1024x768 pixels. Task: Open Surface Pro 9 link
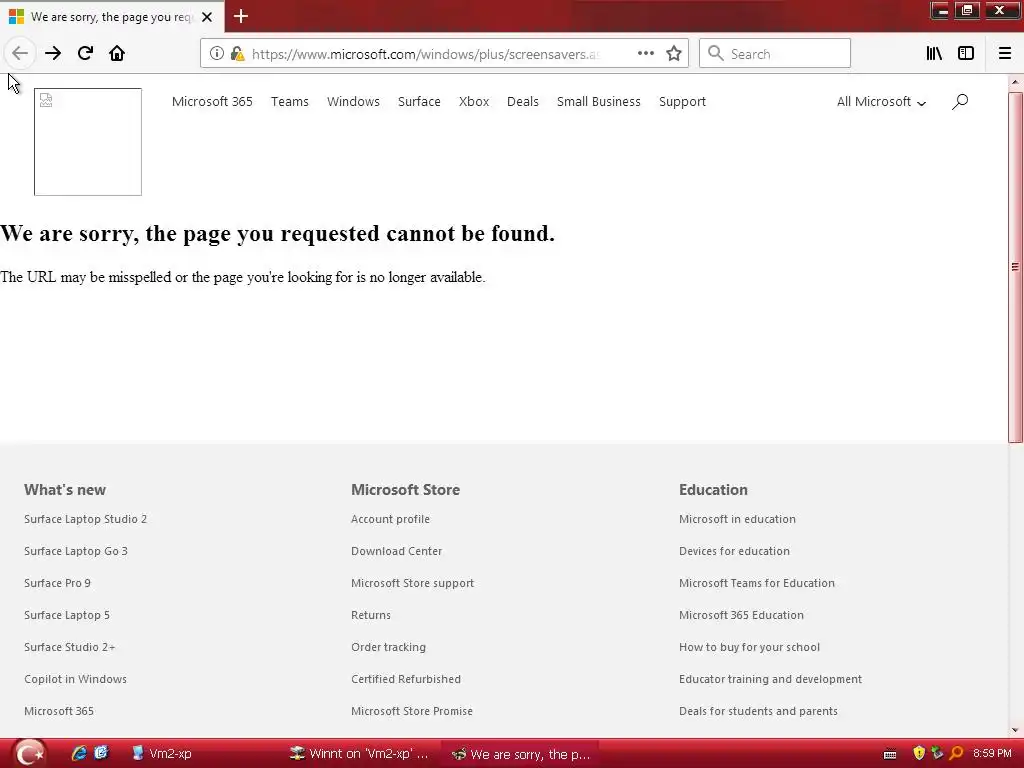click(x=57, y=583)
